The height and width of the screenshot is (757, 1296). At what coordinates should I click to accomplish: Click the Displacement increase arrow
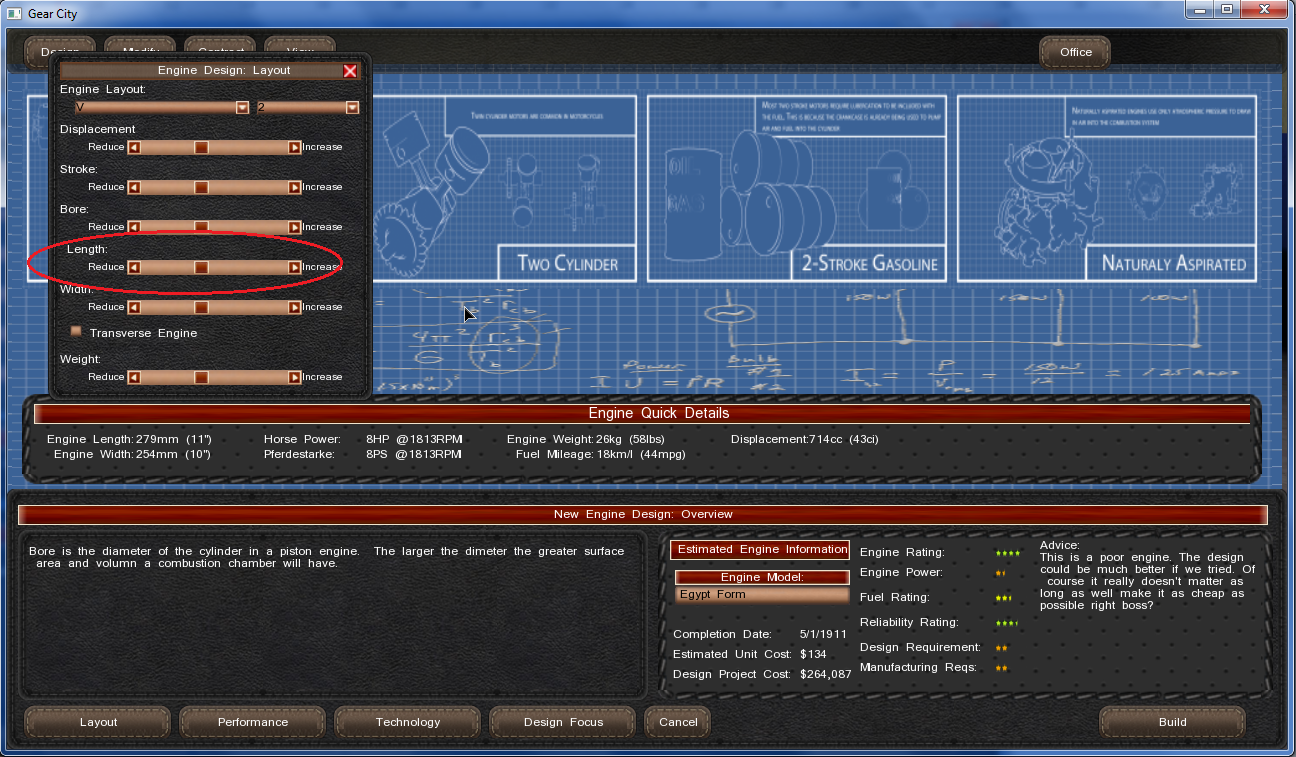pyautogui.click(x=294, y=147)
